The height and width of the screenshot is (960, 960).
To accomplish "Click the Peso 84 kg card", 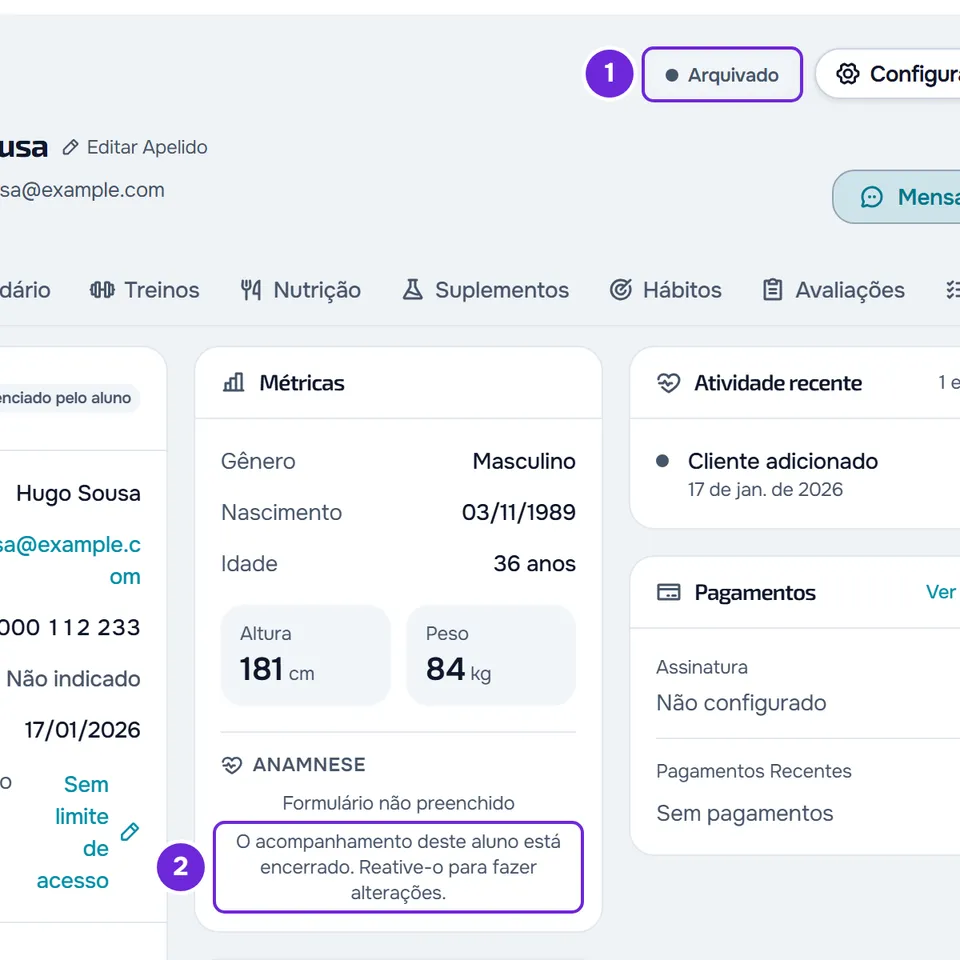I will 491,655.
